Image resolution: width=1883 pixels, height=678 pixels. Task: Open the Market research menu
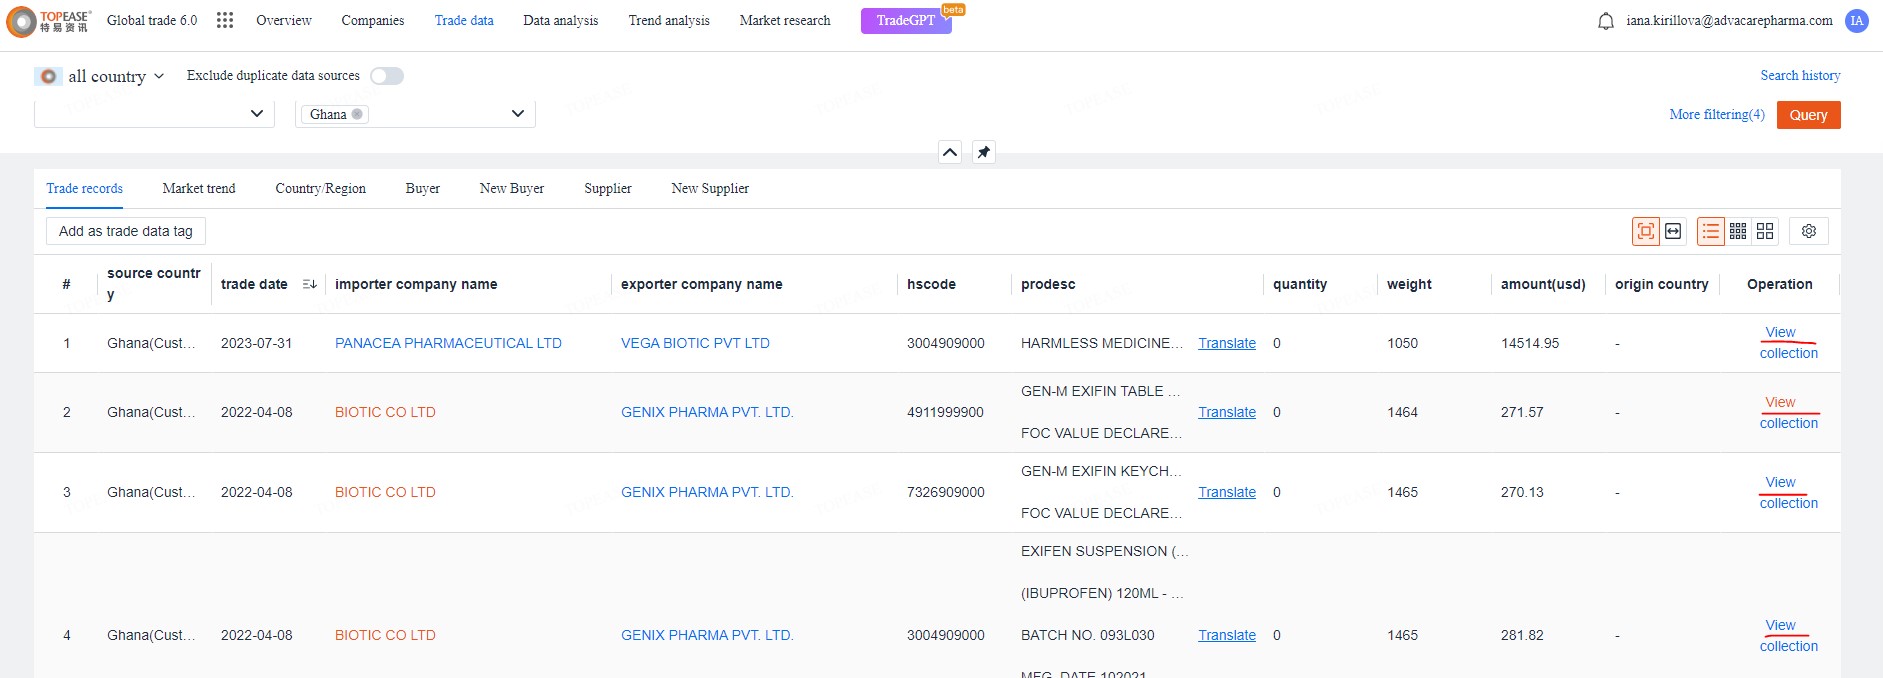click(x=785, y=20)
